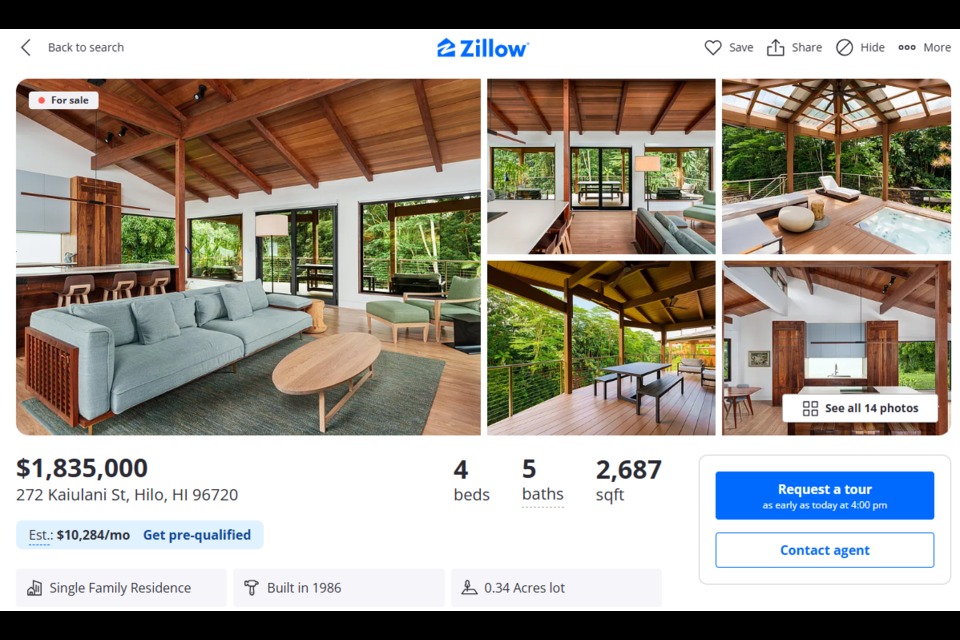Click the Share upload icon
Viewport: 960px width, 640px height.
[775, 48]
